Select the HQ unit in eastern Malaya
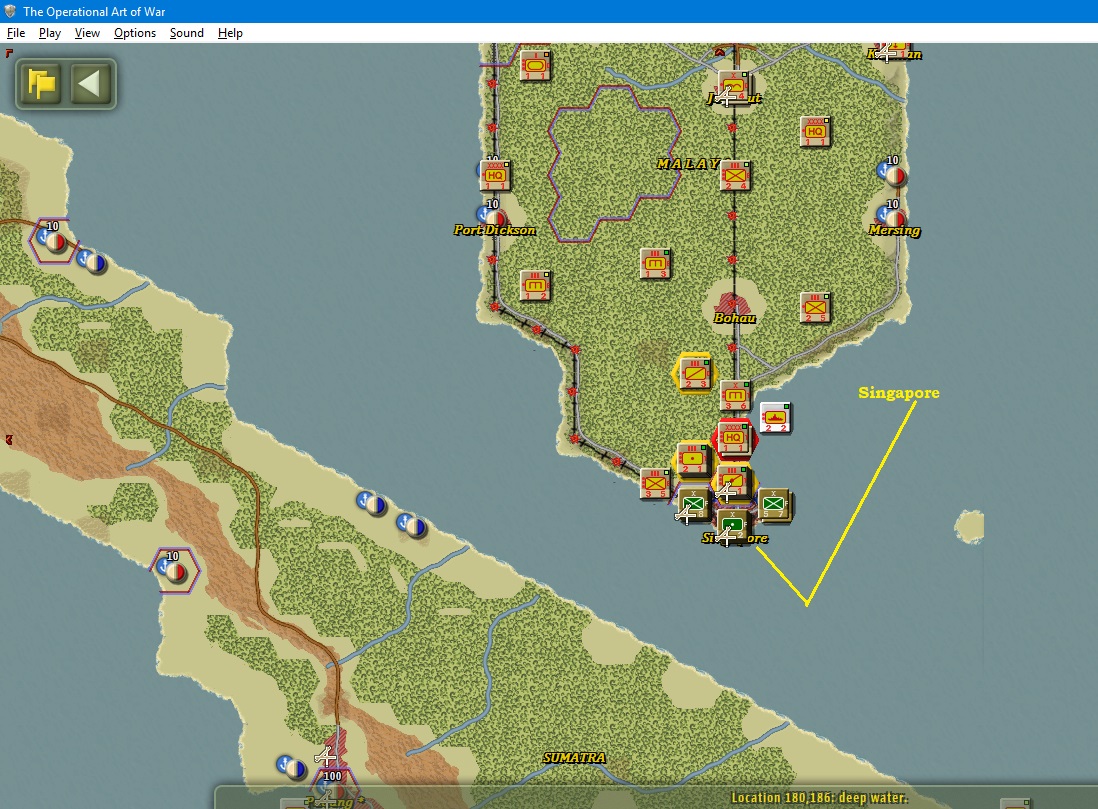Viewport: 1098px width, 809px height. tap(815, 131)
